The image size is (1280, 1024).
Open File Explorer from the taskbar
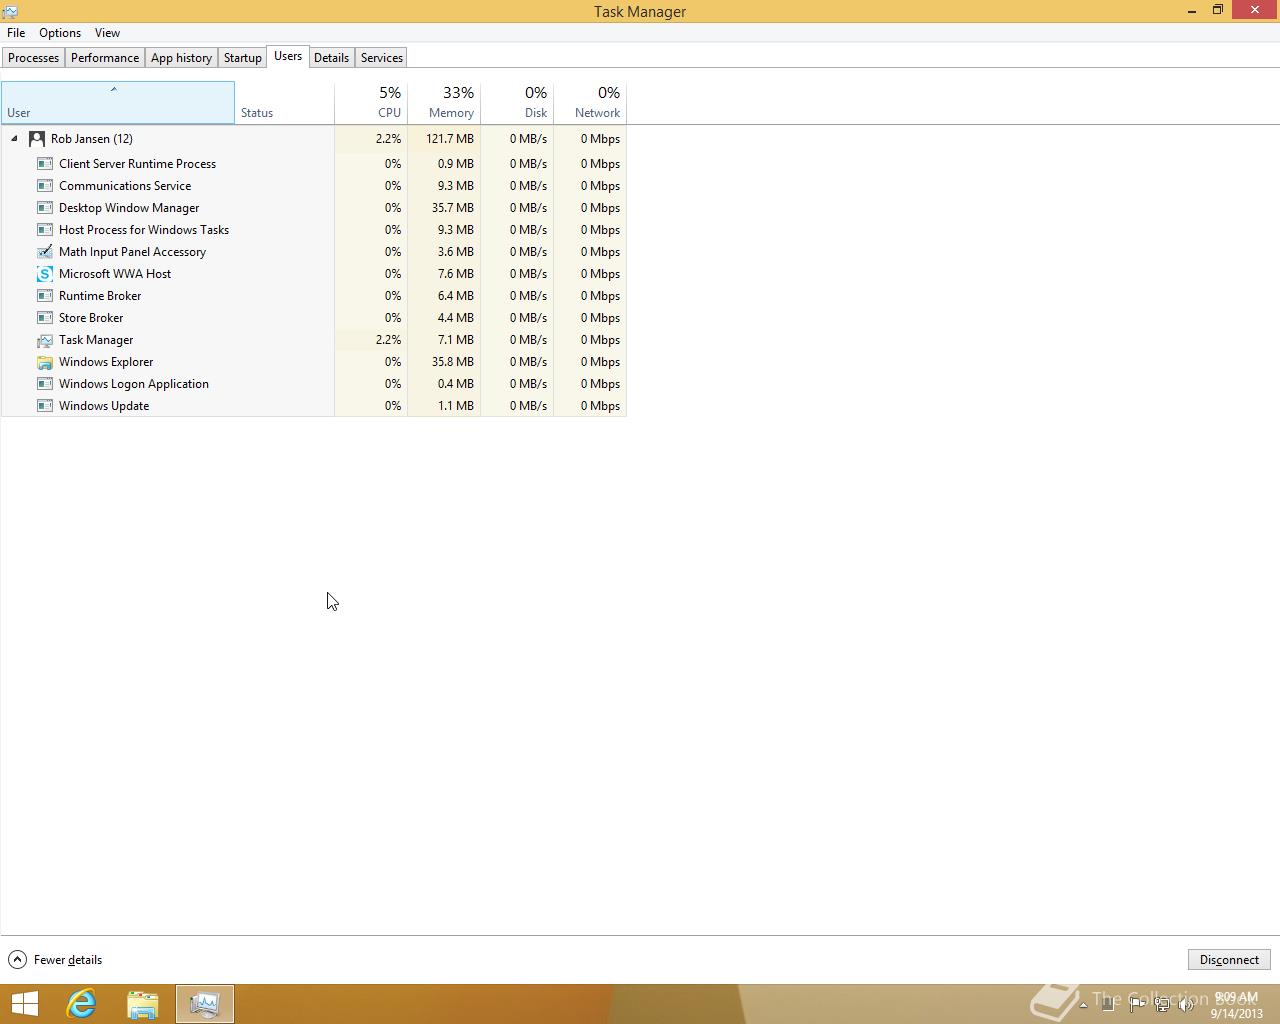coord(143,1004)
